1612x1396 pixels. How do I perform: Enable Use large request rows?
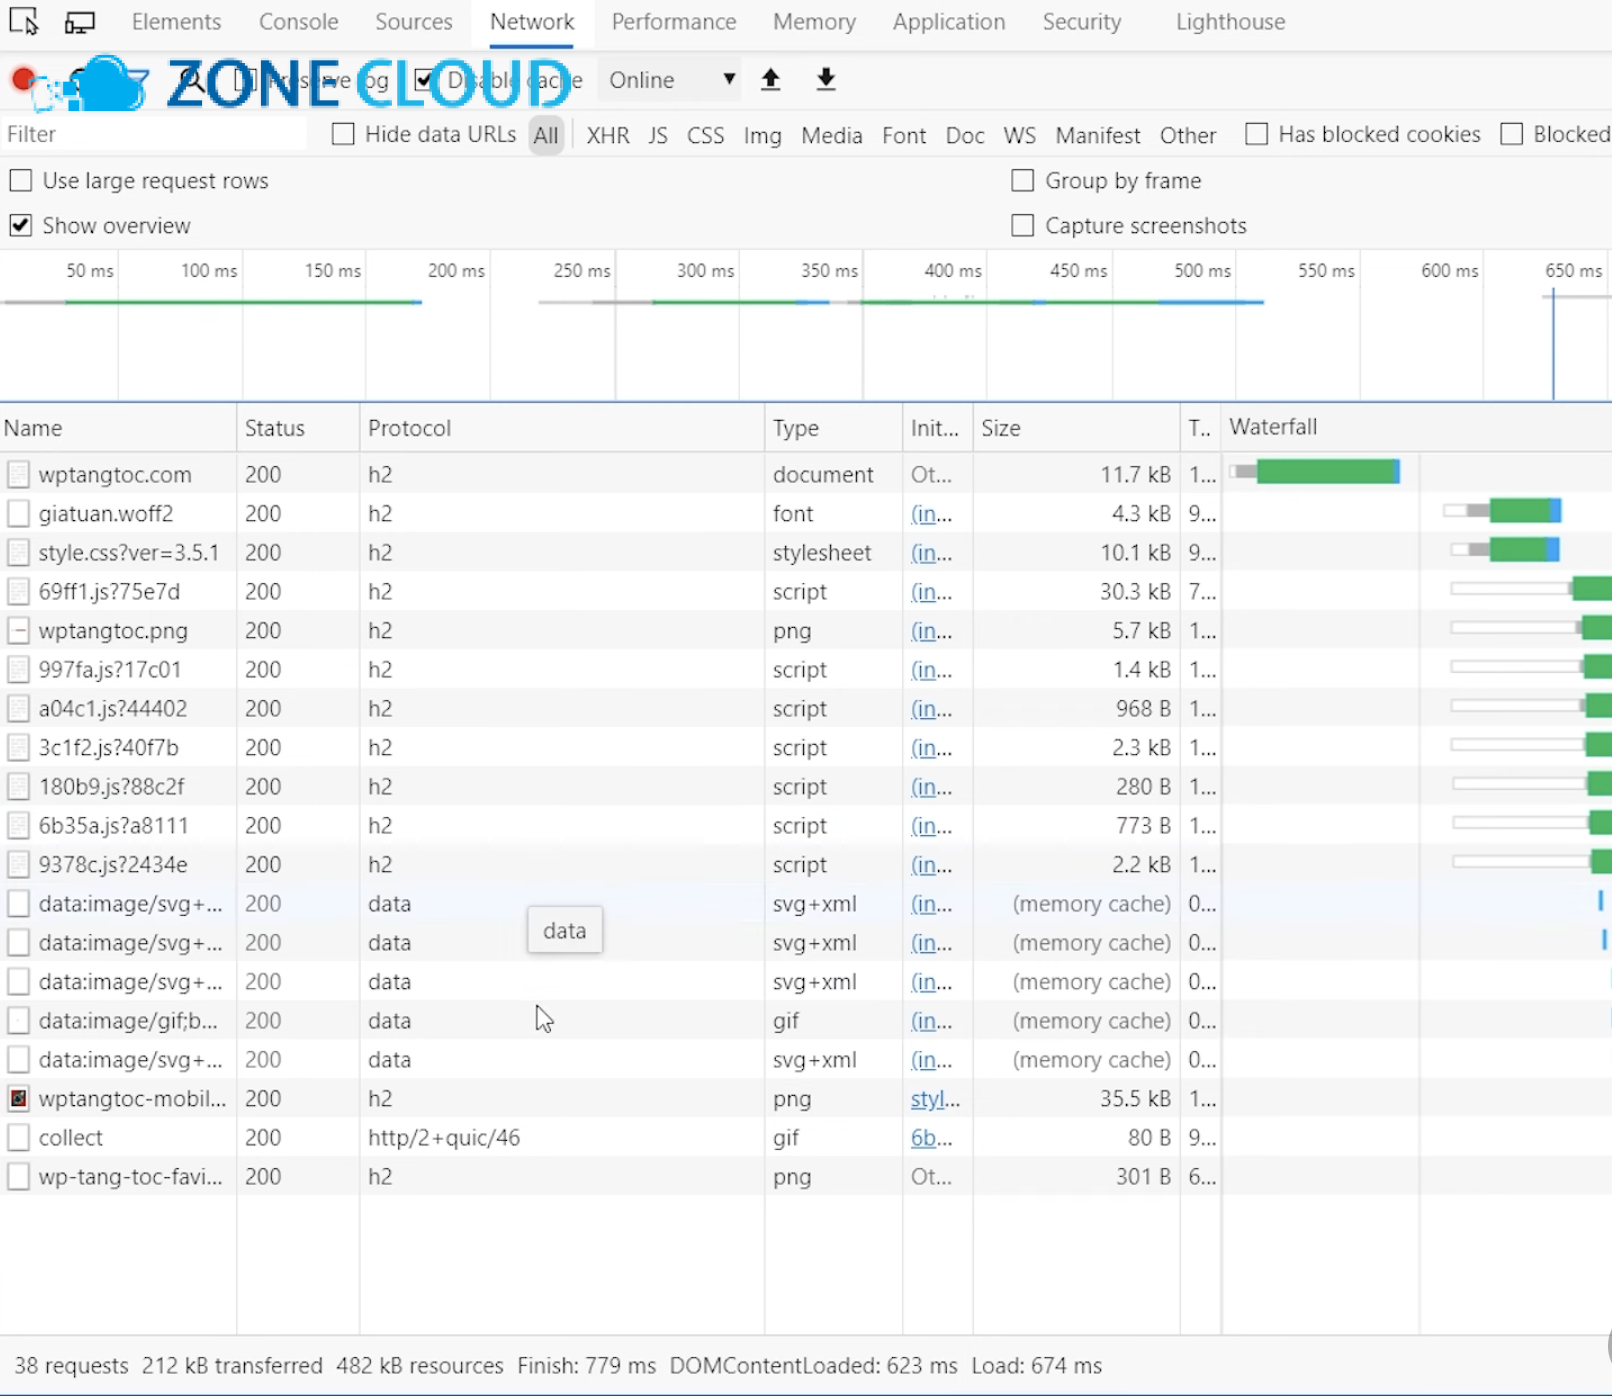pyautogui.click(x=20, y=180)
